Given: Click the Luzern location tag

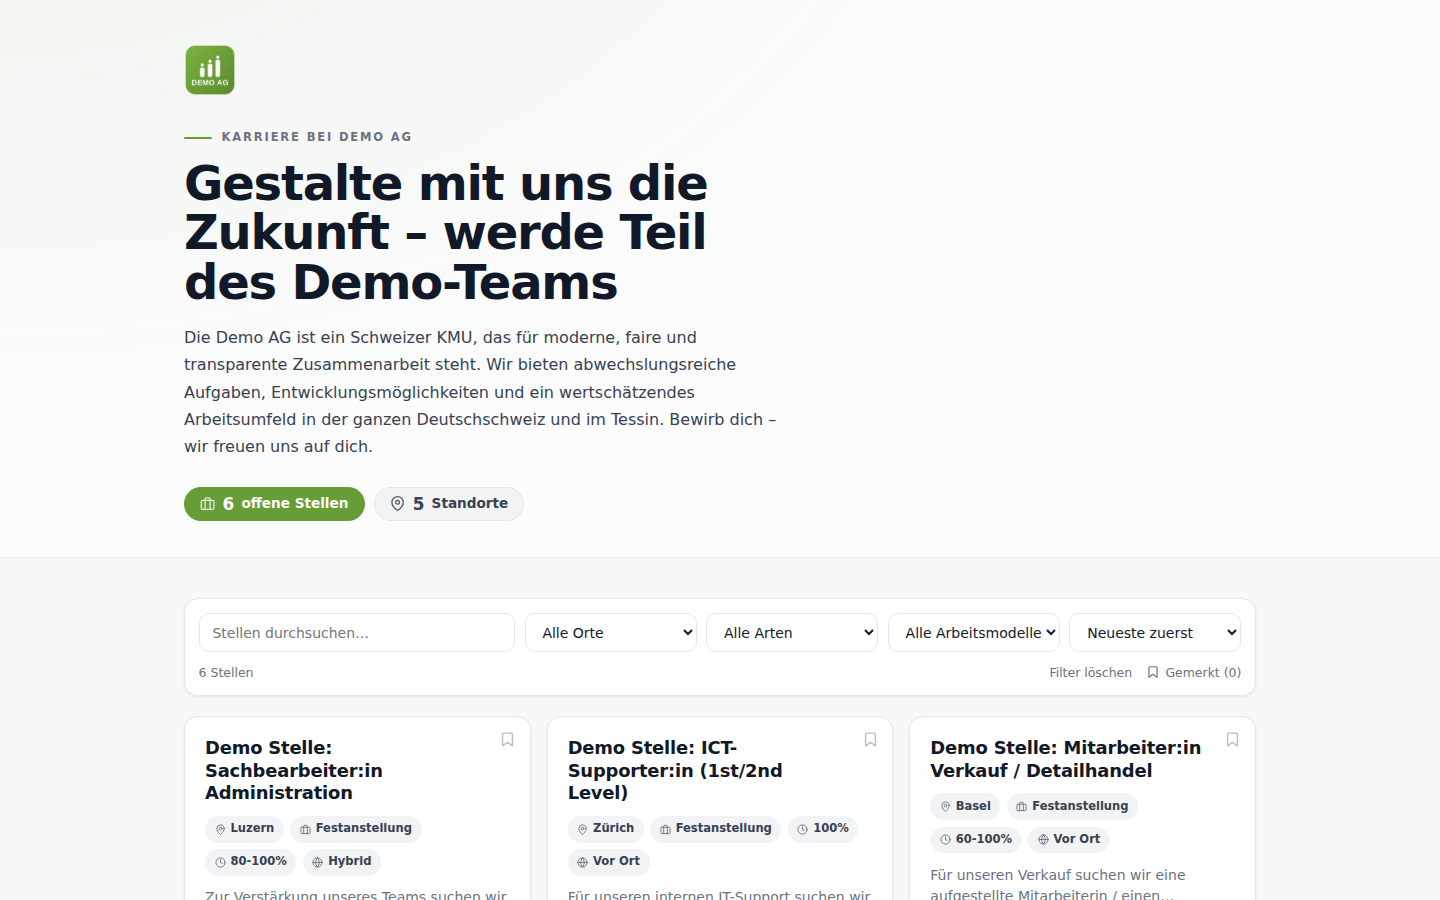Looking at the screenshot, I should [244, 829].
